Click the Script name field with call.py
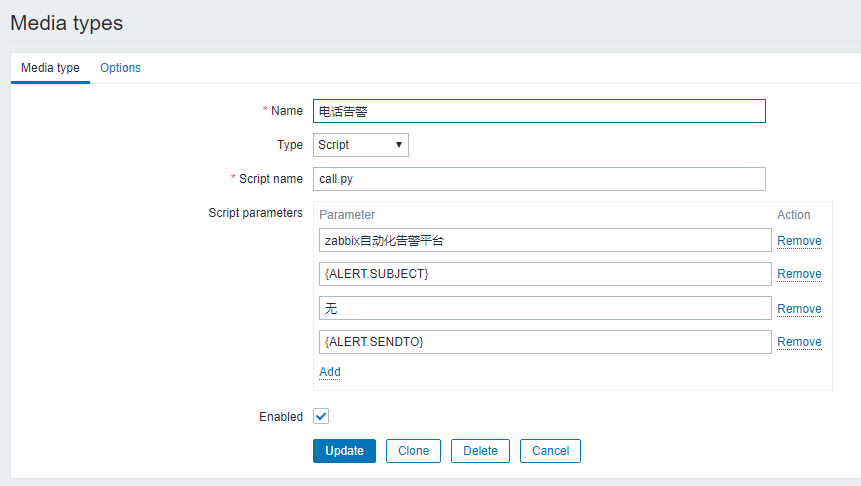This screenshot has width=861, height=486. [539, 179]
